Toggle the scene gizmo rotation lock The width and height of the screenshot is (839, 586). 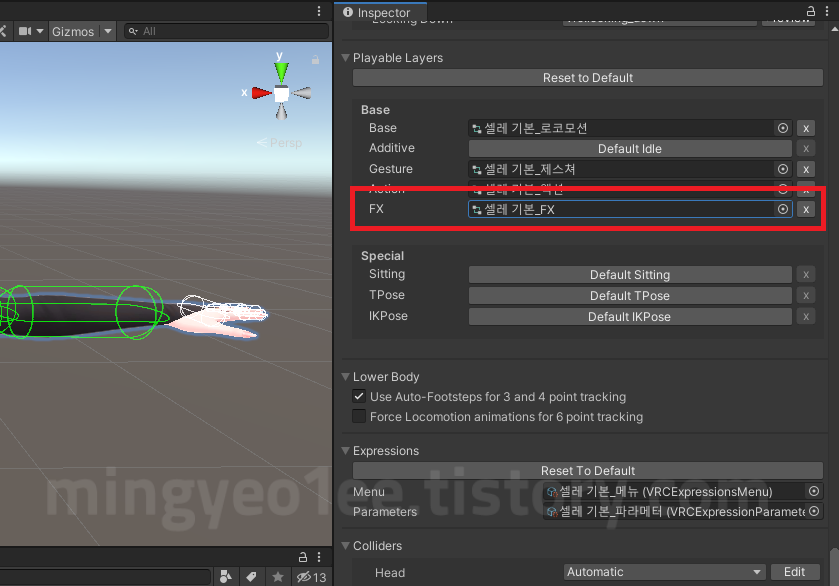point(316,60)
